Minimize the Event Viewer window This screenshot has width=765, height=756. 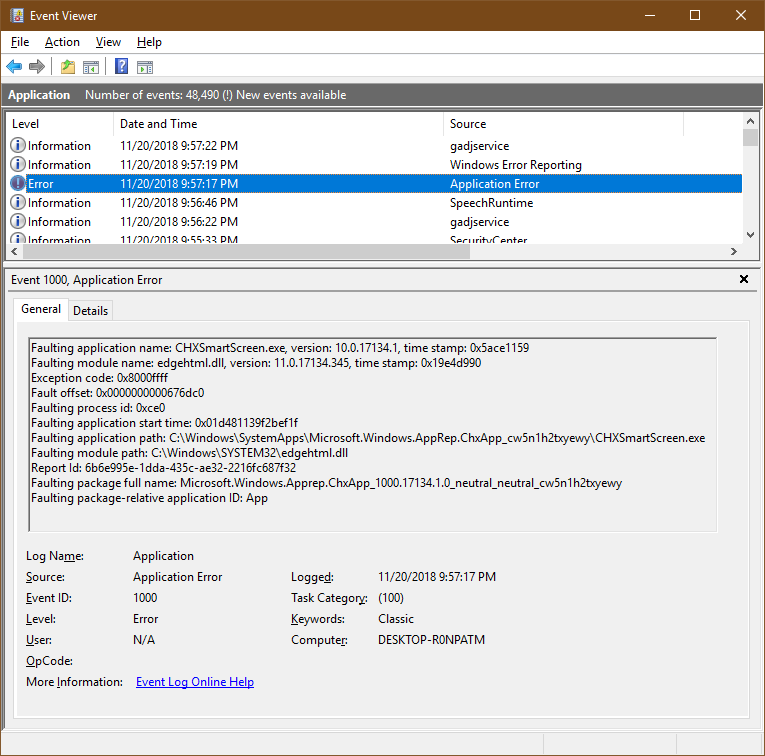649,15
